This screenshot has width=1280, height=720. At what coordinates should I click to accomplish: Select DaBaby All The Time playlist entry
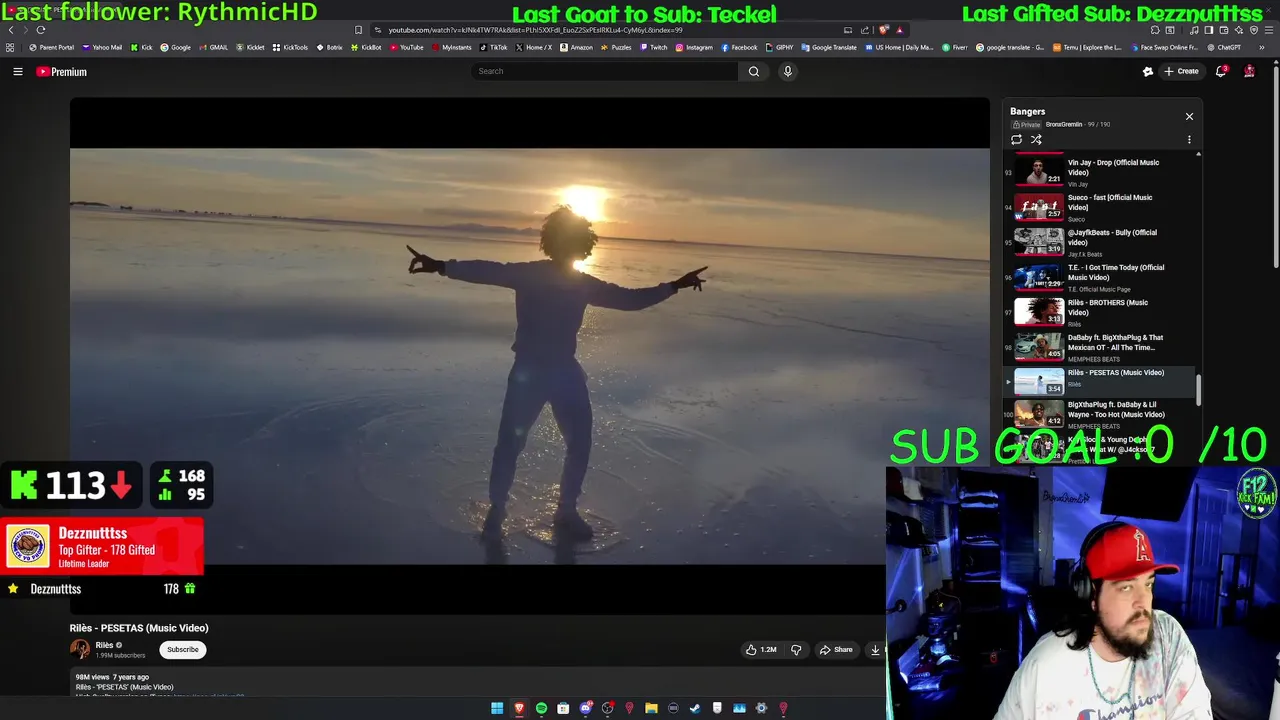click(x=1100, y=347)
